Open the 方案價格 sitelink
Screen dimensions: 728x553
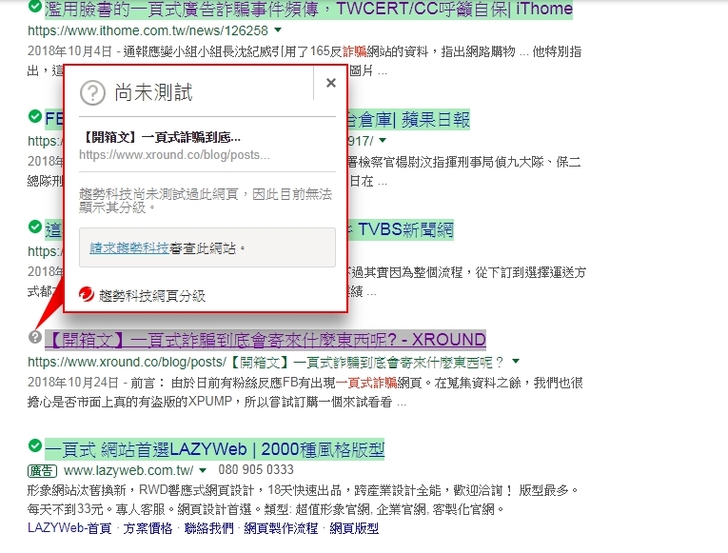pos(148,528)
